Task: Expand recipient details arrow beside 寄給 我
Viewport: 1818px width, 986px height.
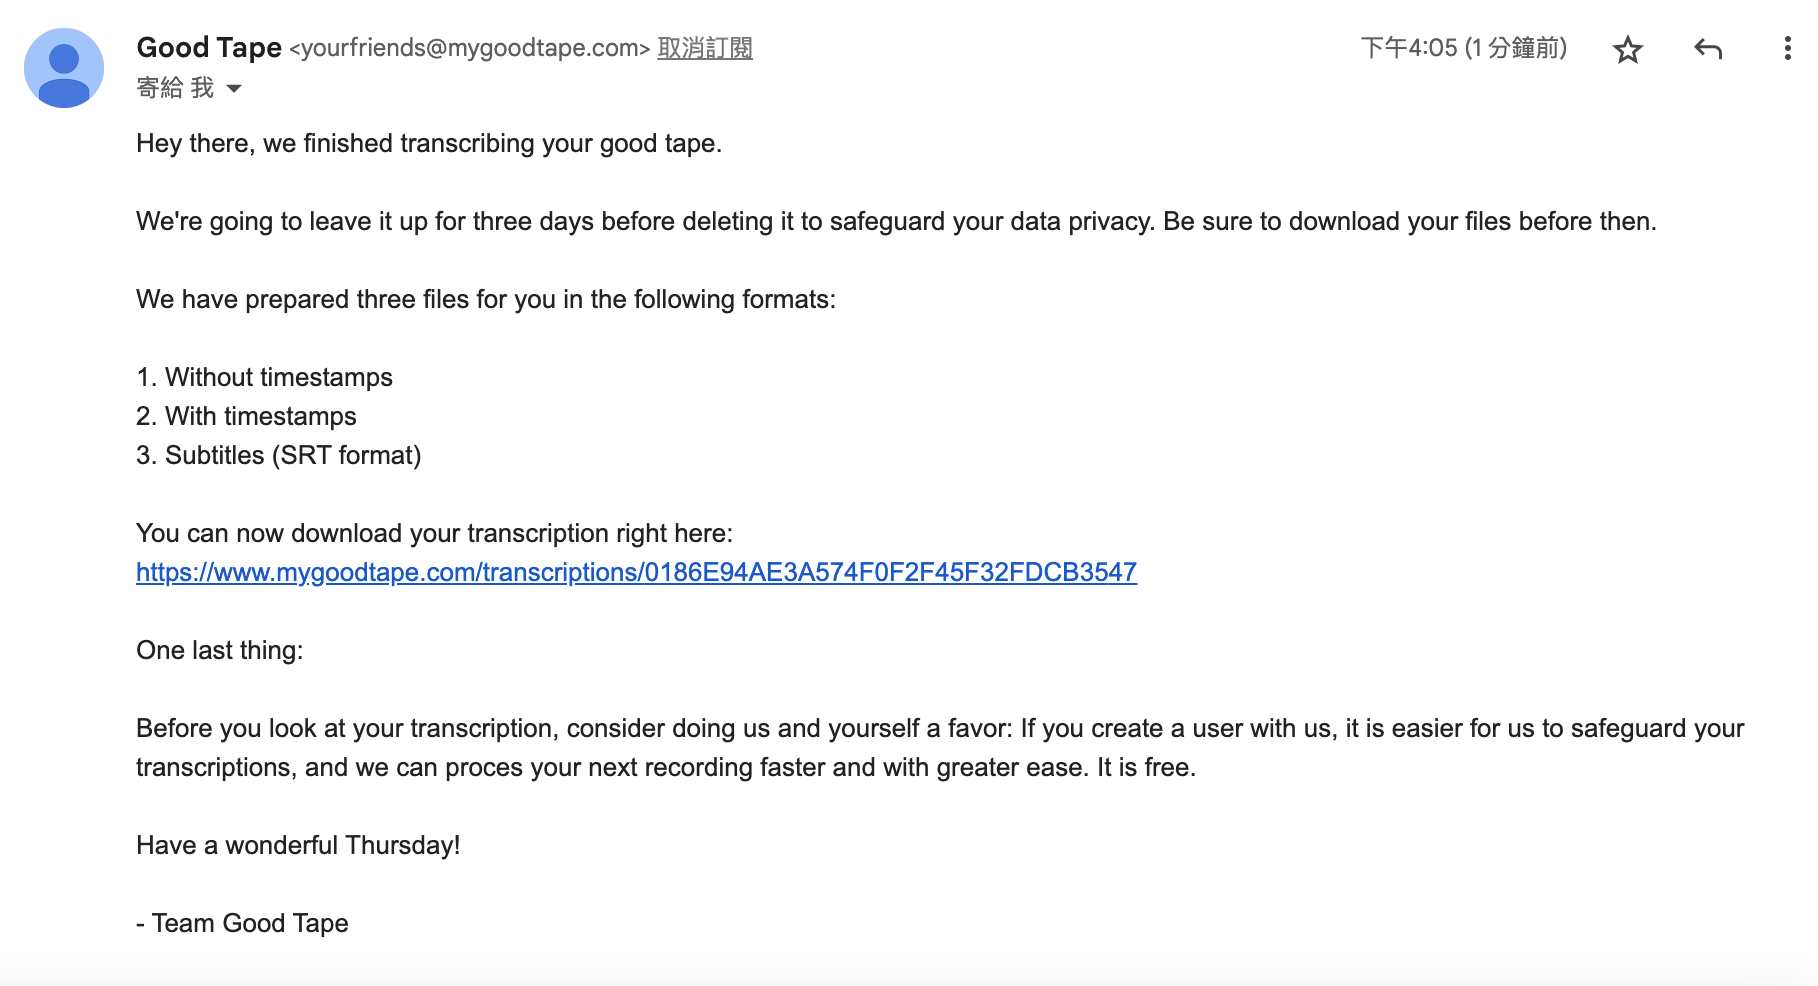Action: pyautogui.click(x=234, y=89)
